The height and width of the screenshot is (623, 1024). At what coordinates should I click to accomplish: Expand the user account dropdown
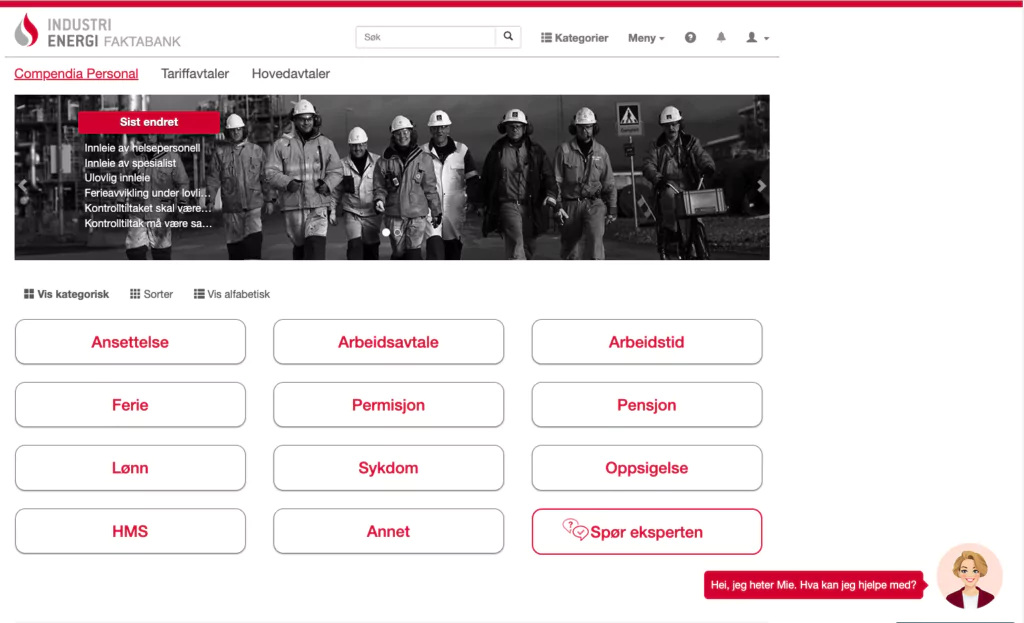[x=758, y=38]
